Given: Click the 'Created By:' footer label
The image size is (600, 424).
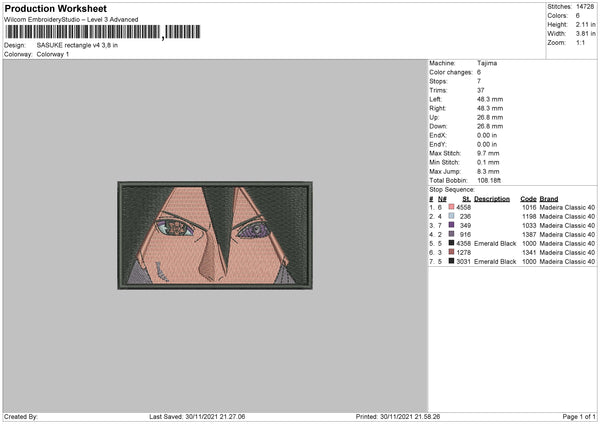Looking at the screenshot, I should click(x=21, y=416).
